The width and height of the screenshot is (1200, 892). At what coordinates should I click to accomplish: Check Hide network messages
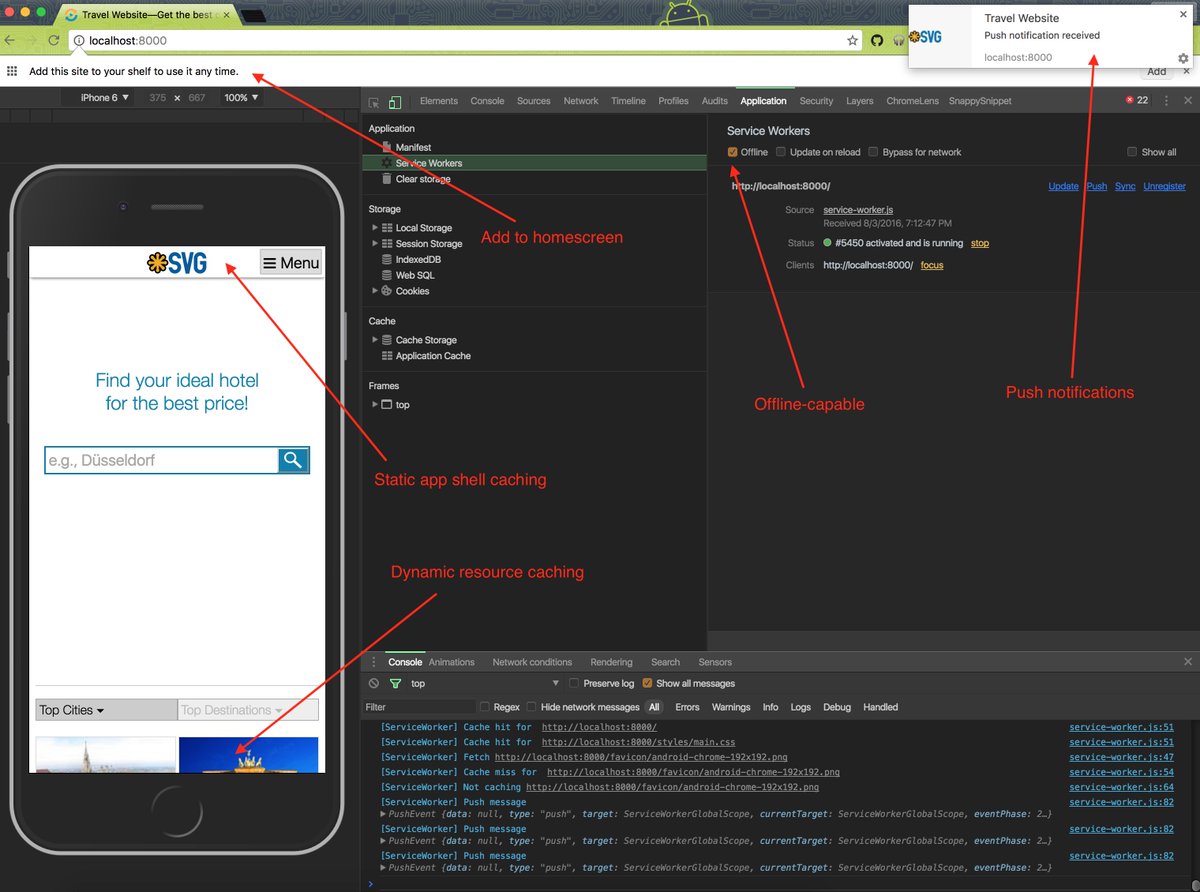point(530,707)
